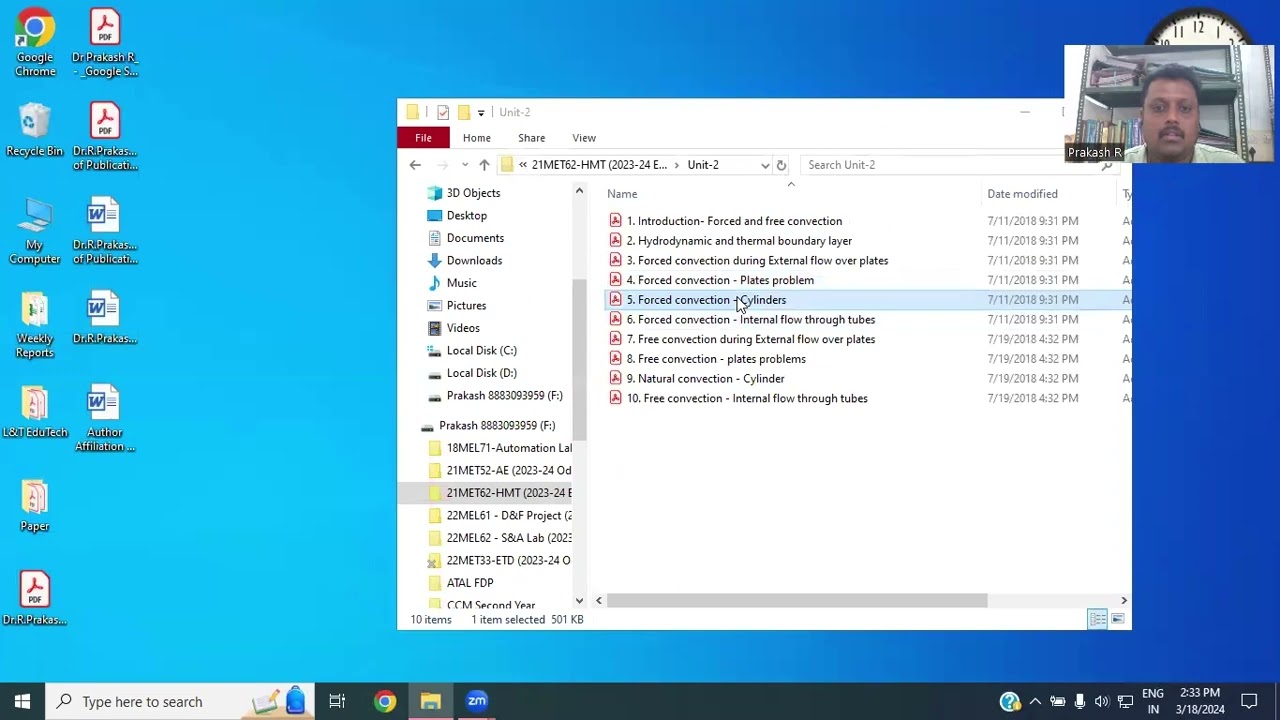1280x720 pixels.
Task: Open the File menu tab
Action: [424, 138]
